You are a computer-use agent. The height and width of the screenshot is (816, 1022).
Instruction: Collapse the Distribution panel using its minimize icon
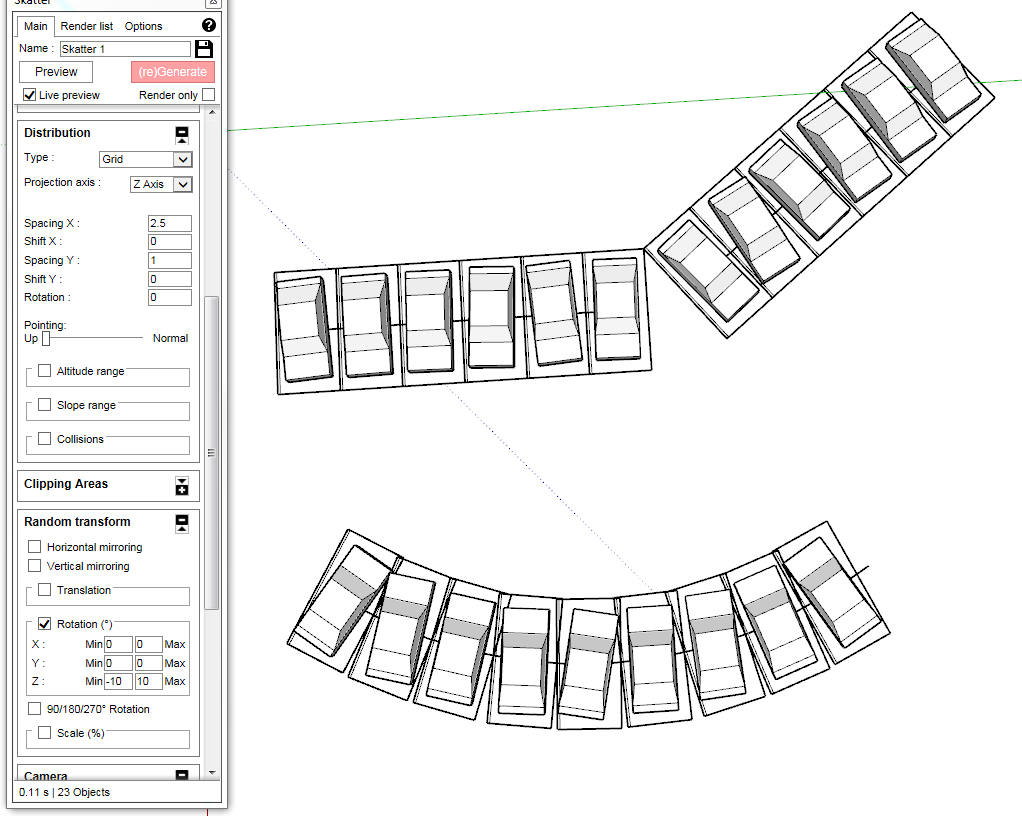(182, 131)
